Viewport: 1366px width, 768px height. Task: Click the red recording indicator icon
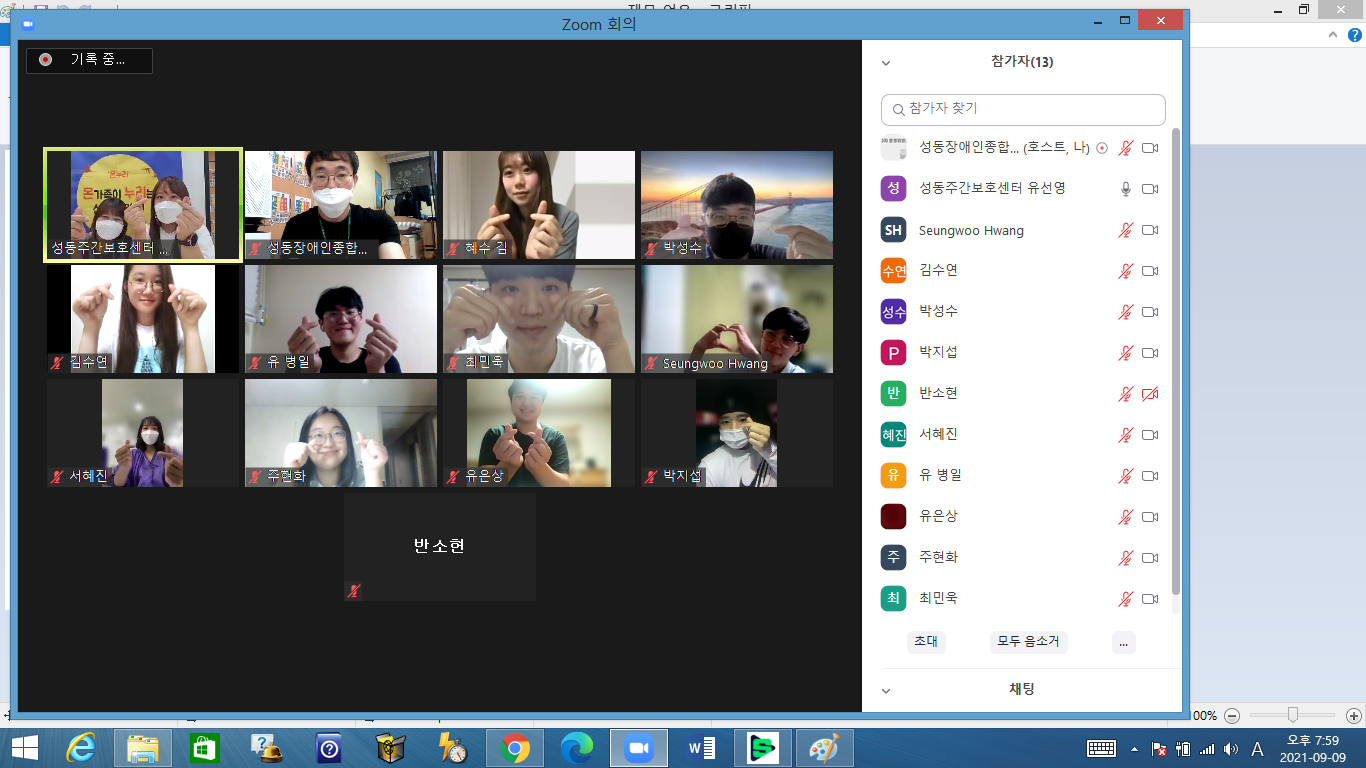point(45,60)
